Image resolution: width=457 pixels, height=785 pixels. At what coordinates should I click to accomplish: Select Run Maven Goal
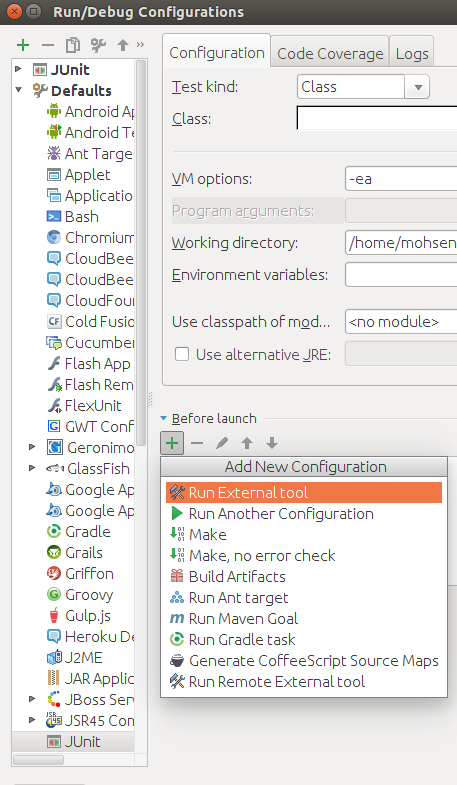point(304,619)
